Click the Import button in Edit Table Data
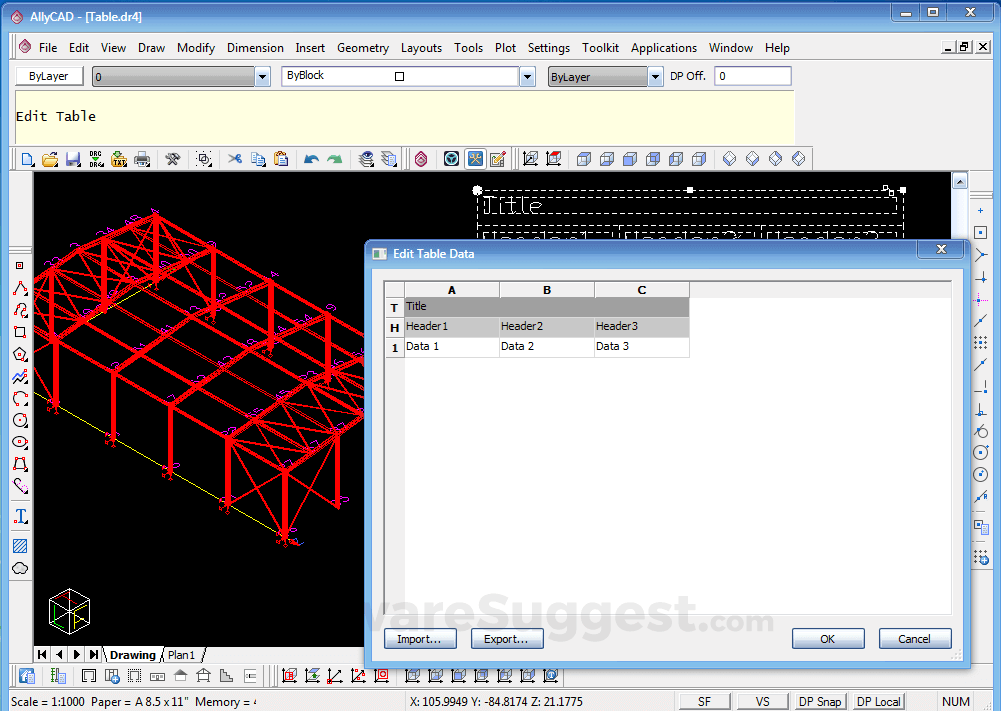This screenshot has width=1001, height=711. tap(420, 638)
